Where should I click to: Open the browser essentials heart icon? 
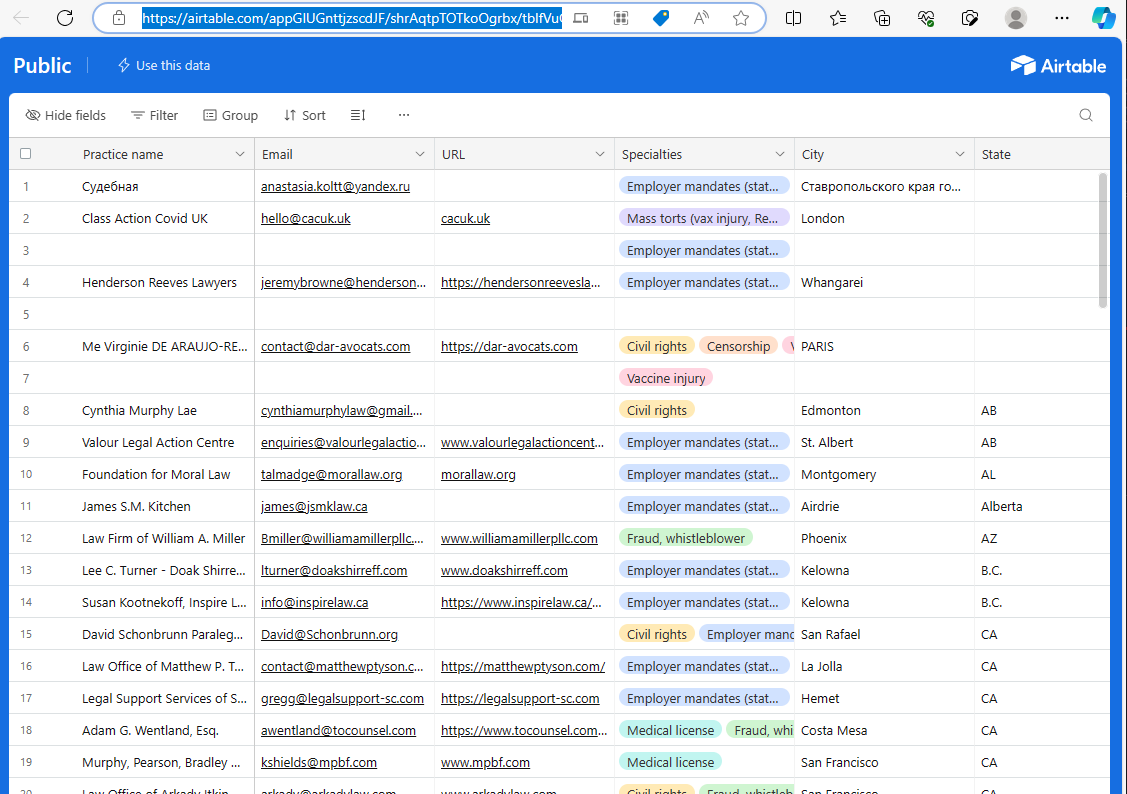[926, 18]
